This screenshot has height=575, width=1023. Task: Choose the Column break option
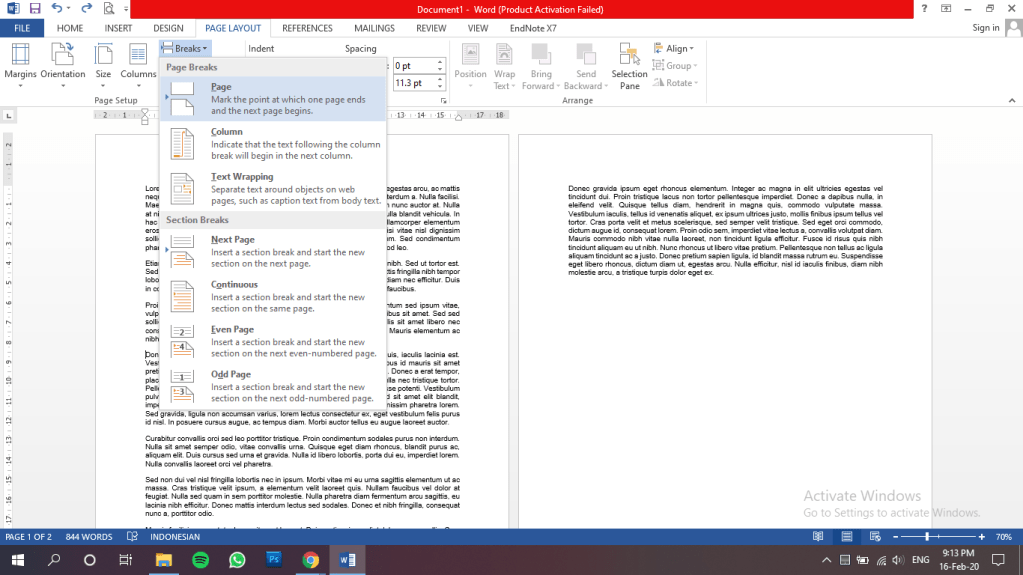click(x=272, y=144)
